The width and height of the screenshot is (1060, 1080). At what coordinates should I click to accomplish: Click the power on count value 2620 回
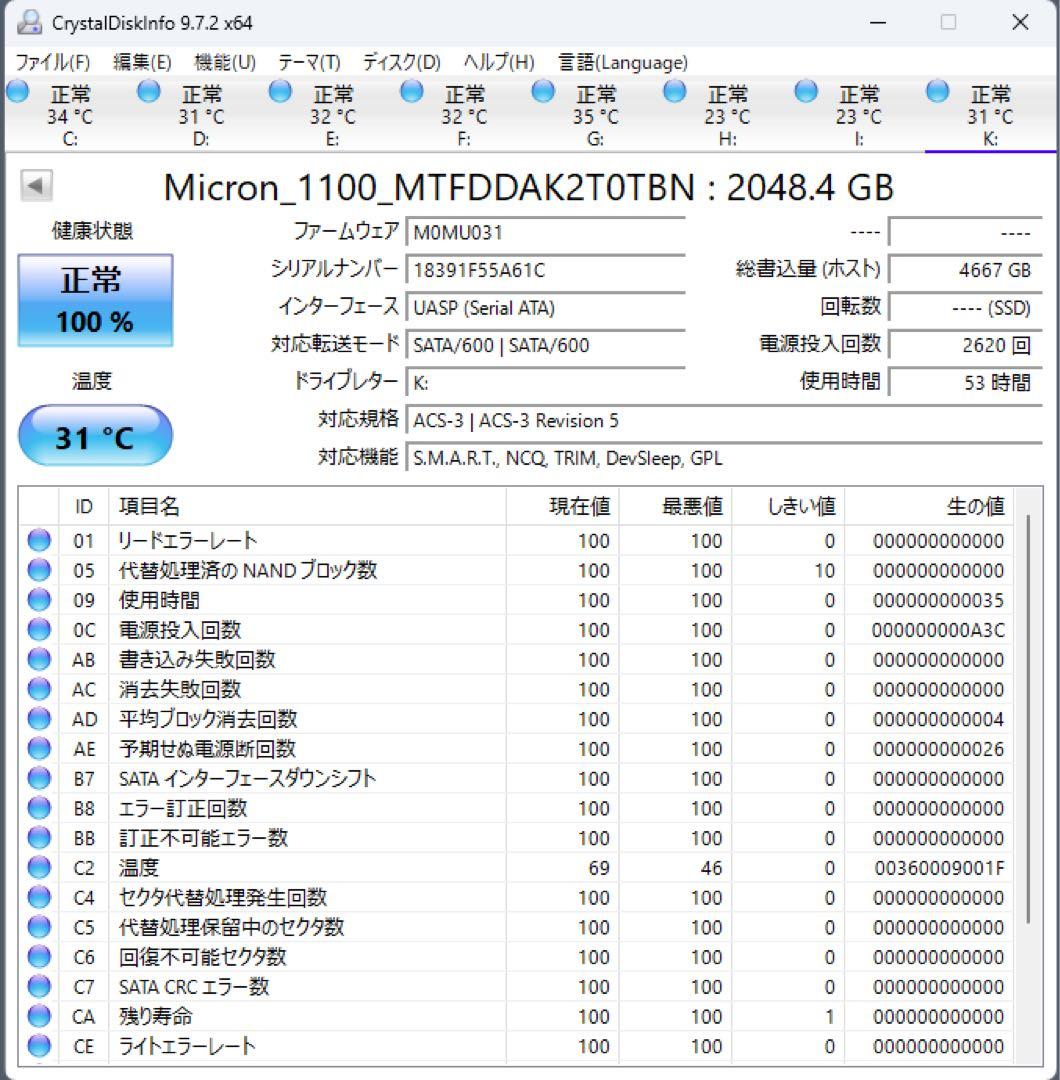pyautogui.click(x=965, y=345)
